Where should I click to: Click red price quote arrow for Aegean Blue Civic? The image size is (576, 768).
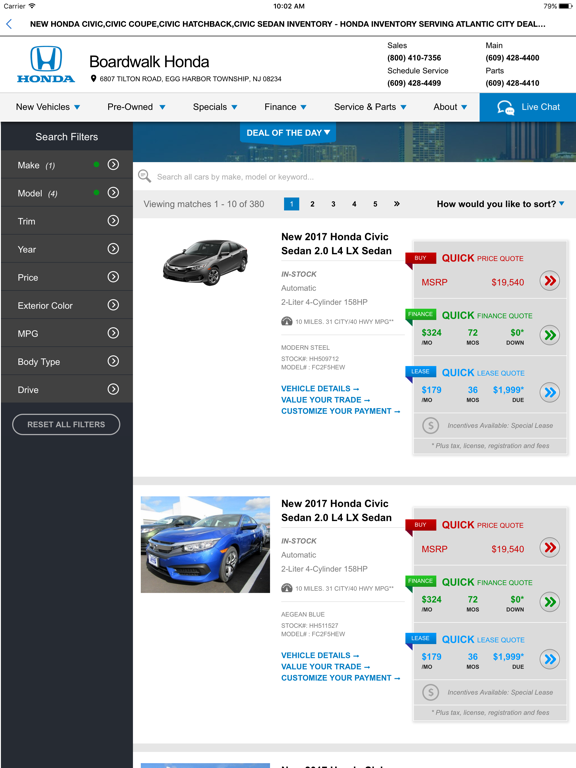point(550,547)
